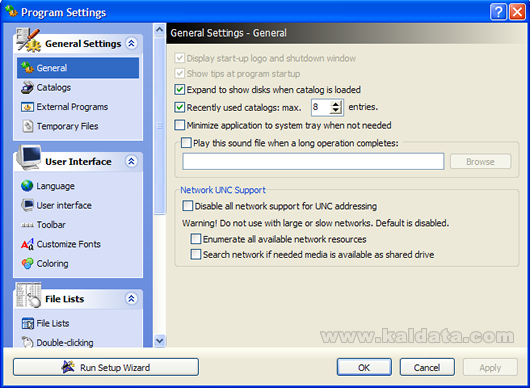Collapse the User Interface section
This screenshot has width=530, height=388.
coord(131,161)
